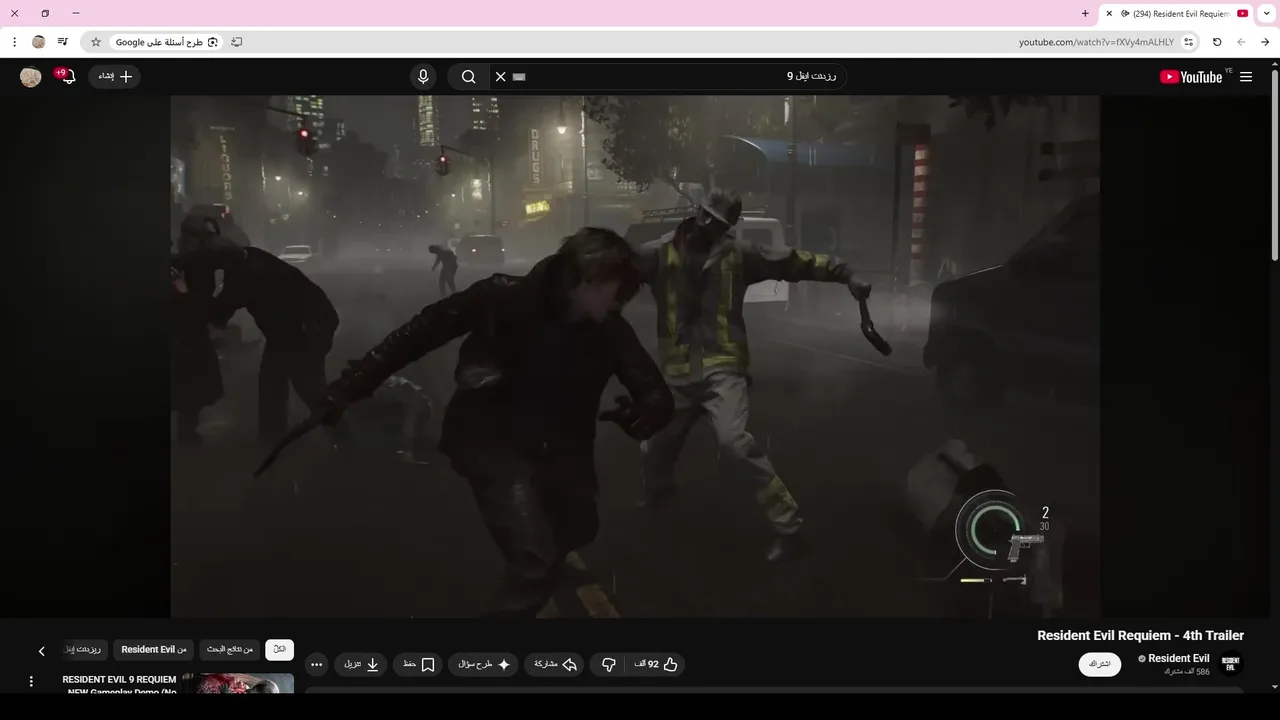Subscribe to the Resident Evil channel
The width and height of the screenshot is (1280, 720).
[x=1100, y=664]
